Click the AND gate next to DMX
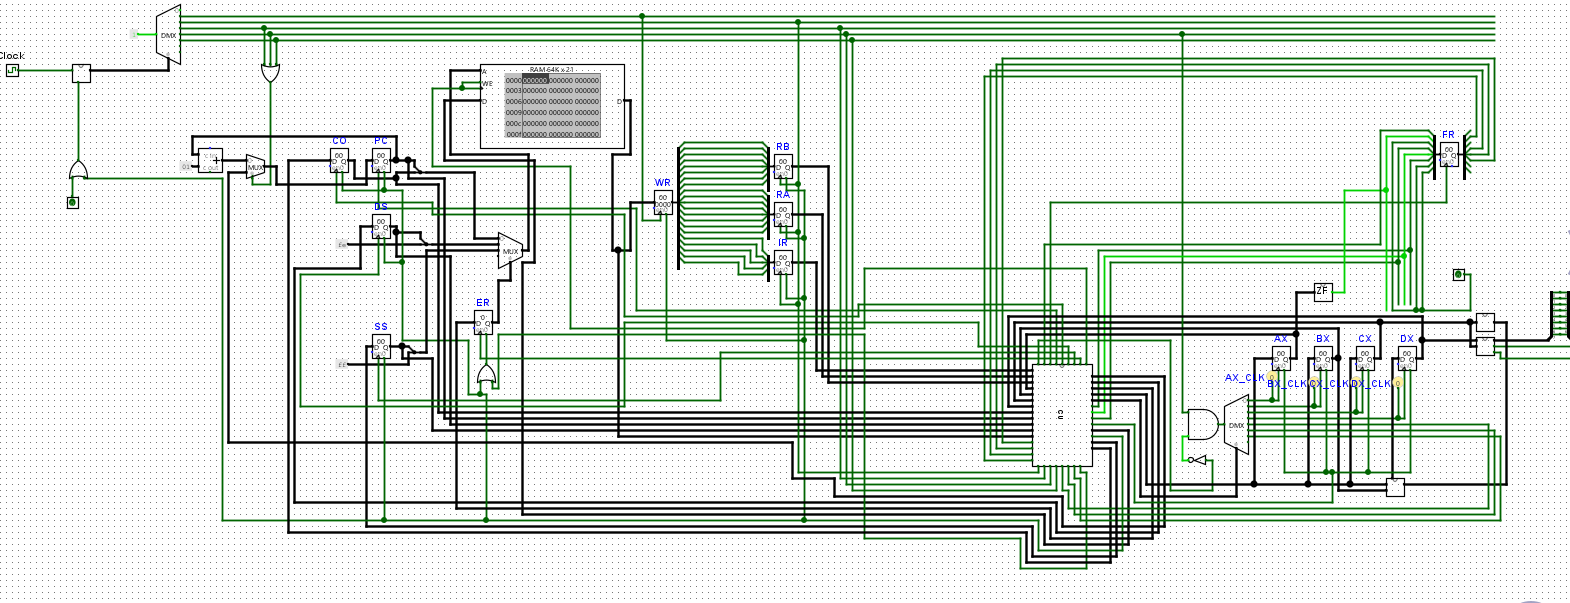Viewport: 1570px width, 603px height. click(x=1201, y=424)
